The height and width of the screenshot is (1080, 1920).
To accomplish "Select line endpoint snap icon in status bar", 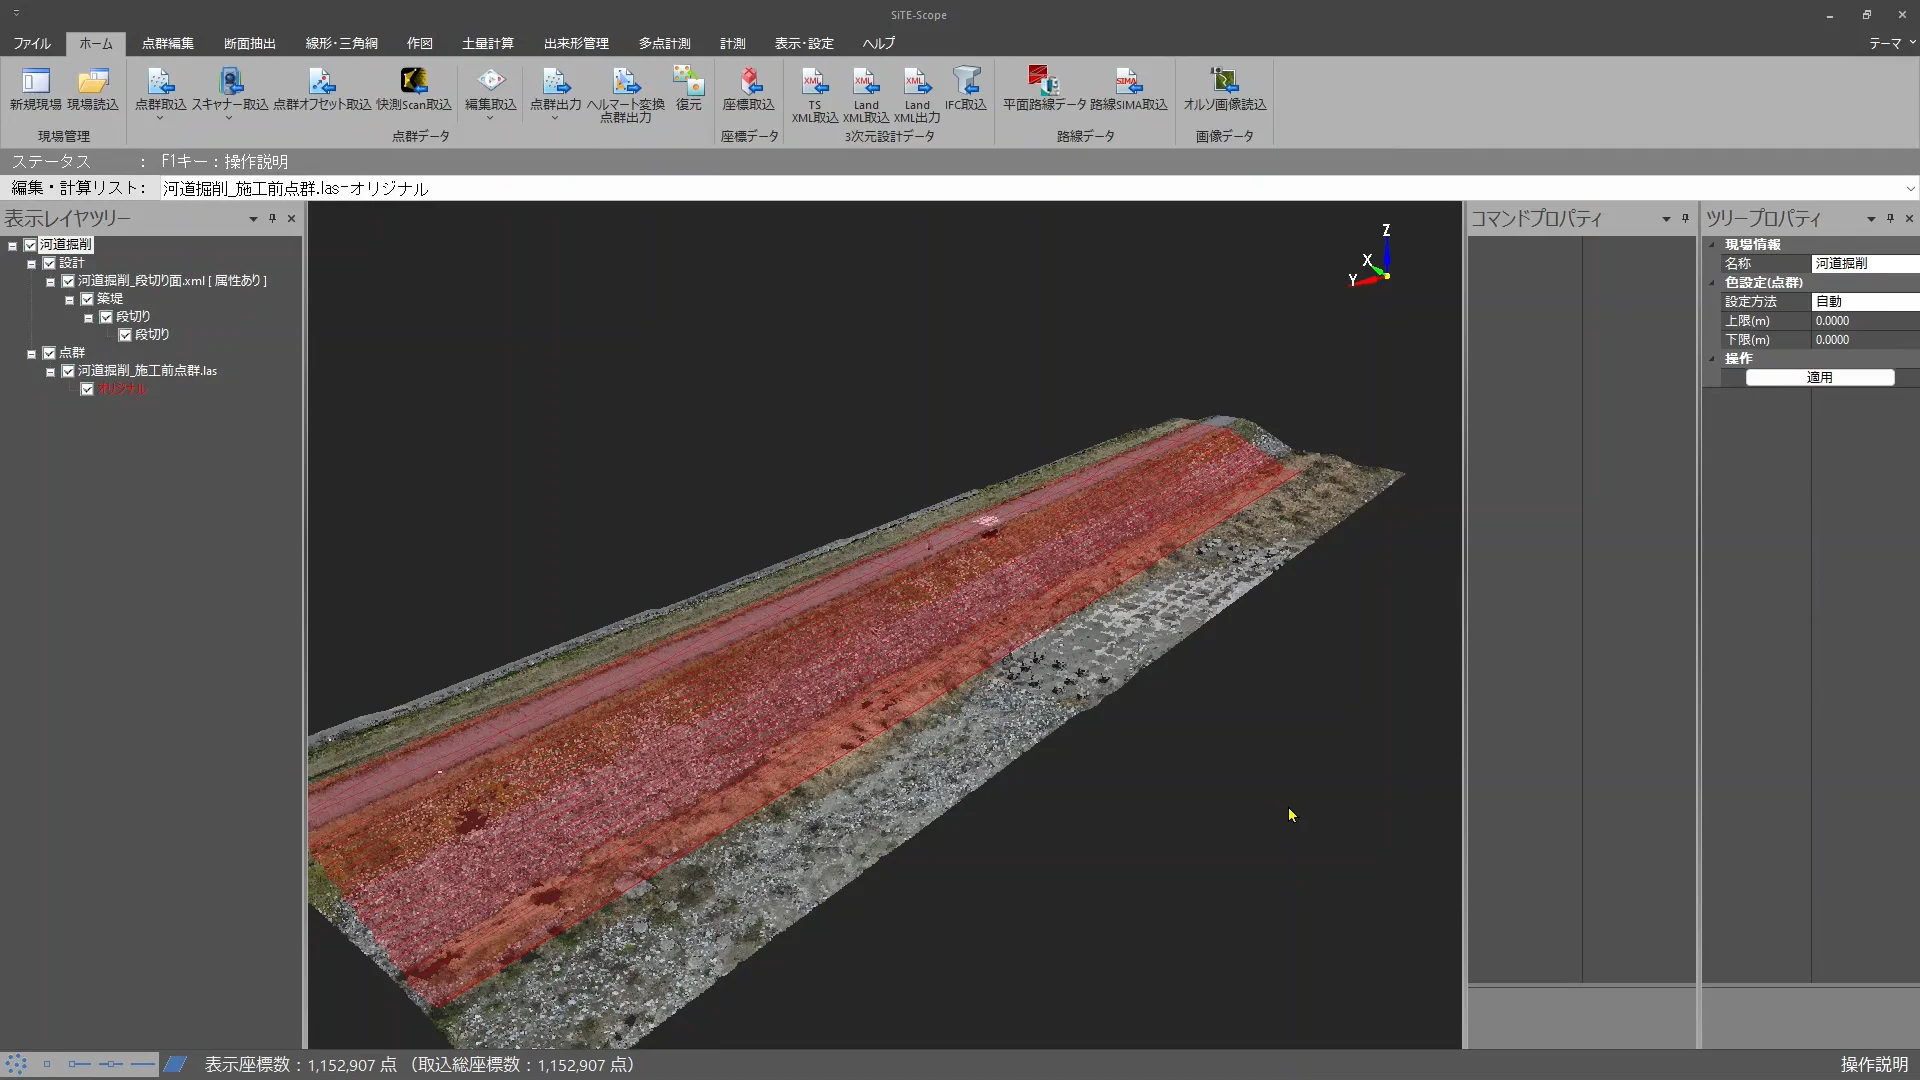I will pyautogui.click(x=79, y=1064).
